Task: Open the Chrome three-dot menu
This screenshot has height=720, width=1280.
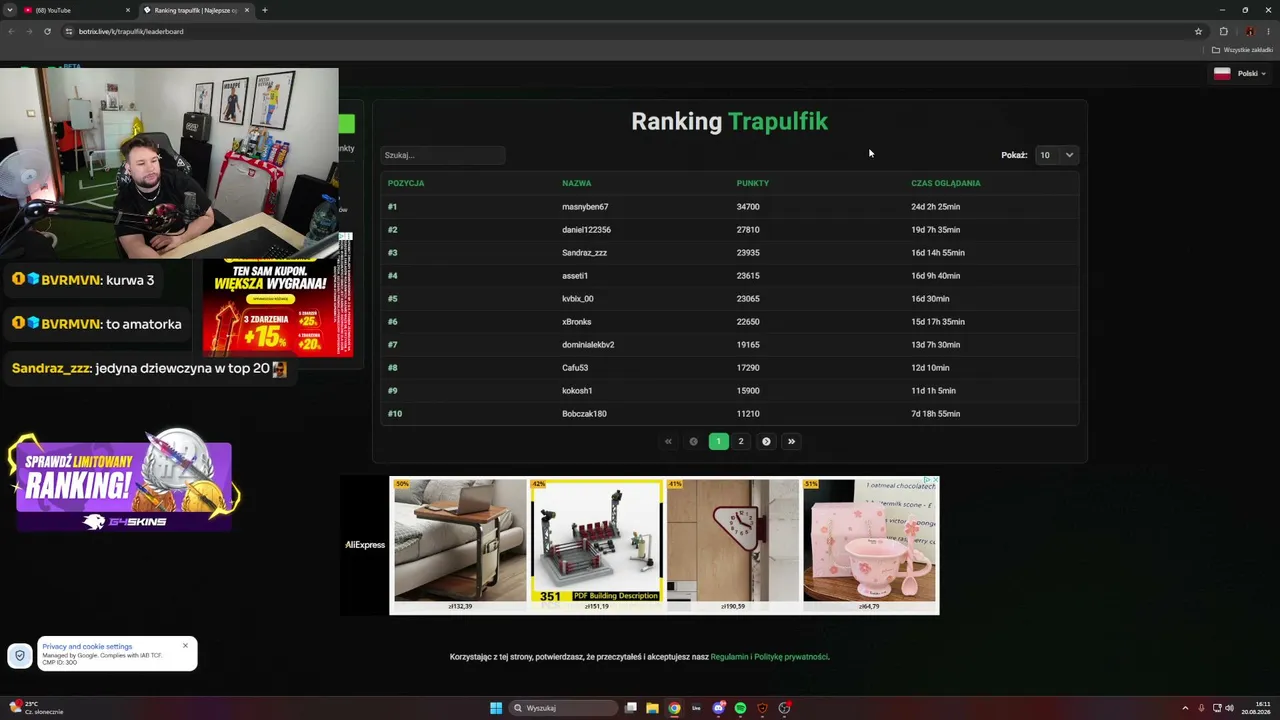Action: (x=1269, y=31)
